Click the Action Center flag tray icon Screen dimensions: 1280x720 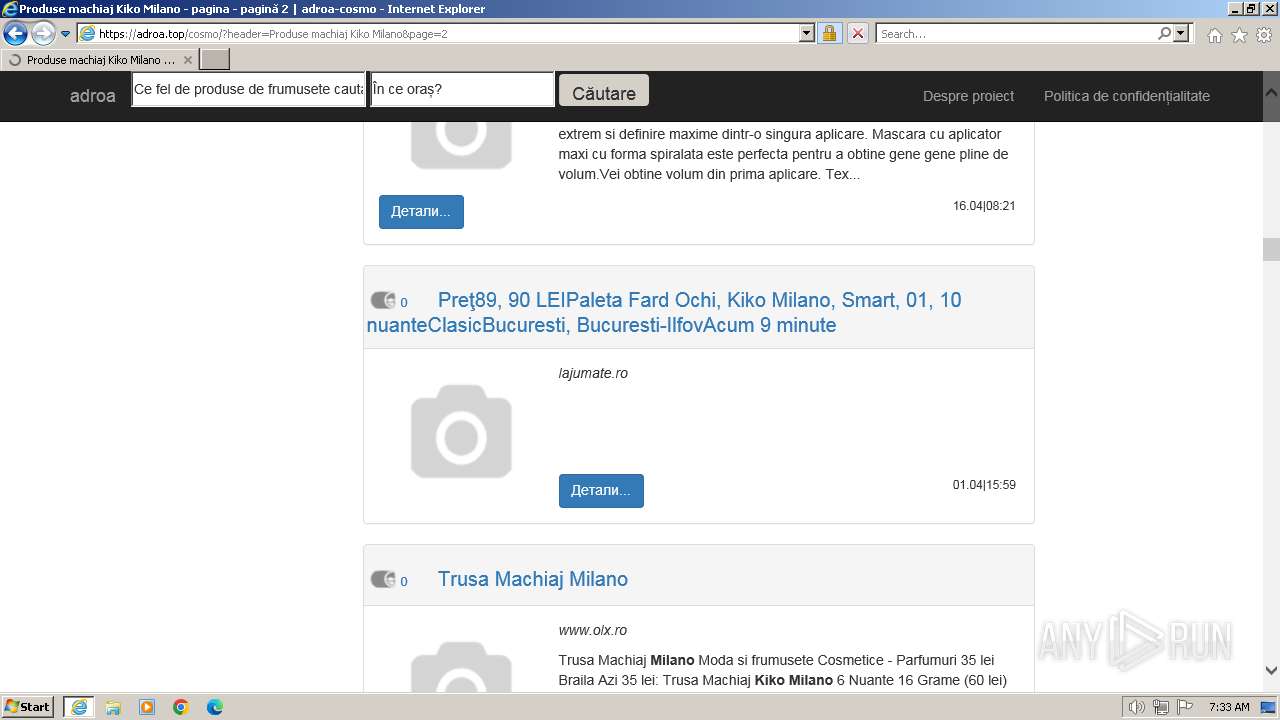(x=1184, y=707)
